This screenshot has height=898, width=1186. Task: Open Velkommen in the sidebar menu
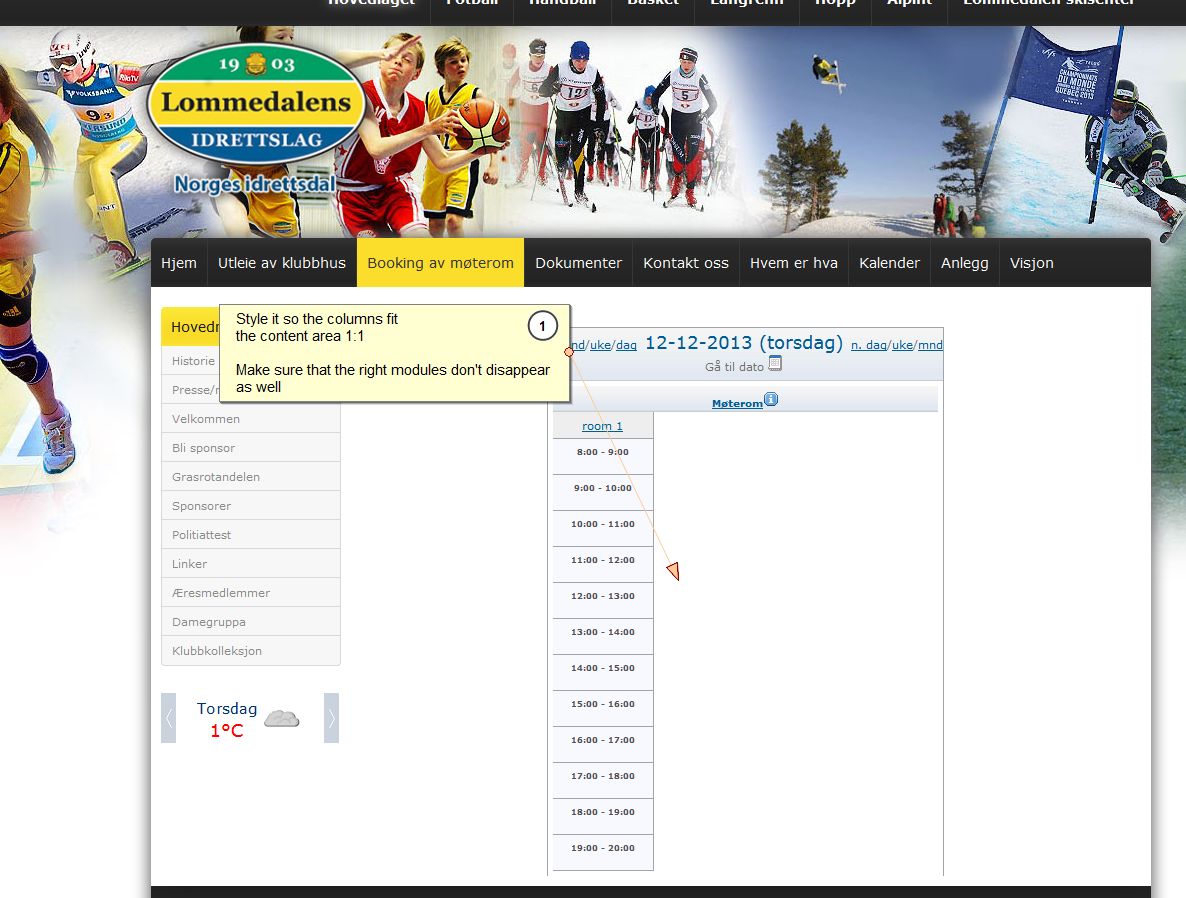click(250, 419)
